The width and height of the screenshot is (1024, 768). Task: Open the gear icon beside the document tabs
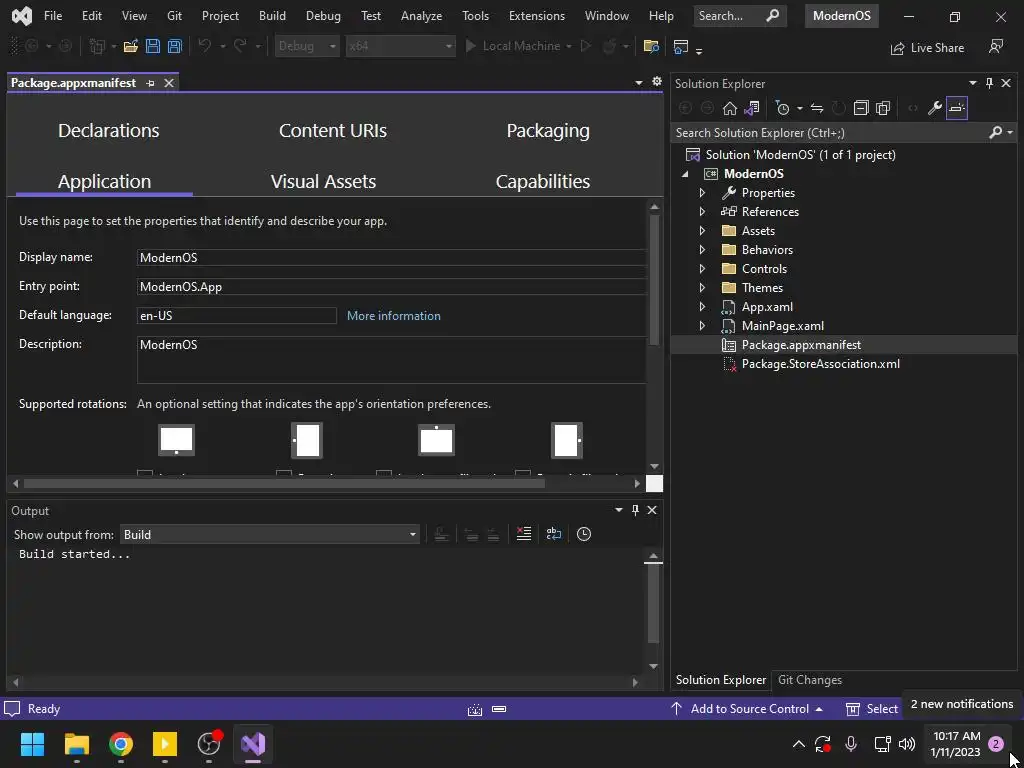657,82
